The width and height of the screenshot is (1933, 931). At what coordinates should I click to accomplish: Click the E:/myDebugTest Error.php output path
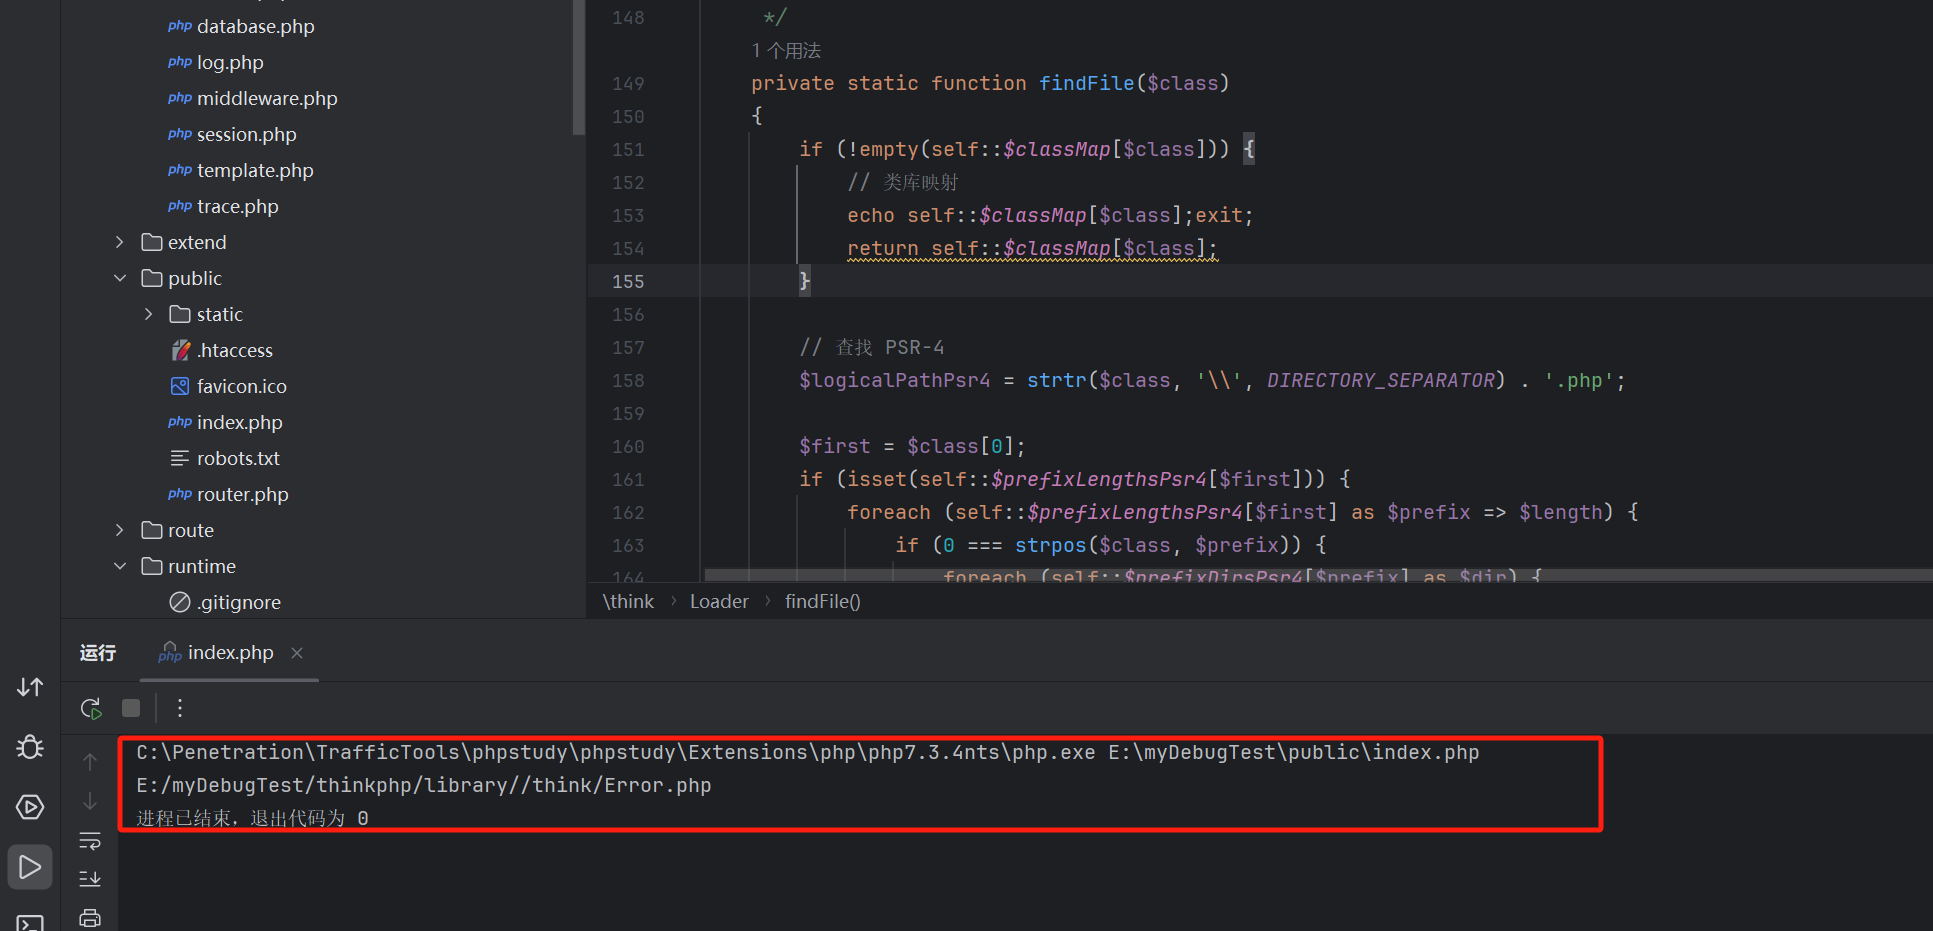coord(424,785)
